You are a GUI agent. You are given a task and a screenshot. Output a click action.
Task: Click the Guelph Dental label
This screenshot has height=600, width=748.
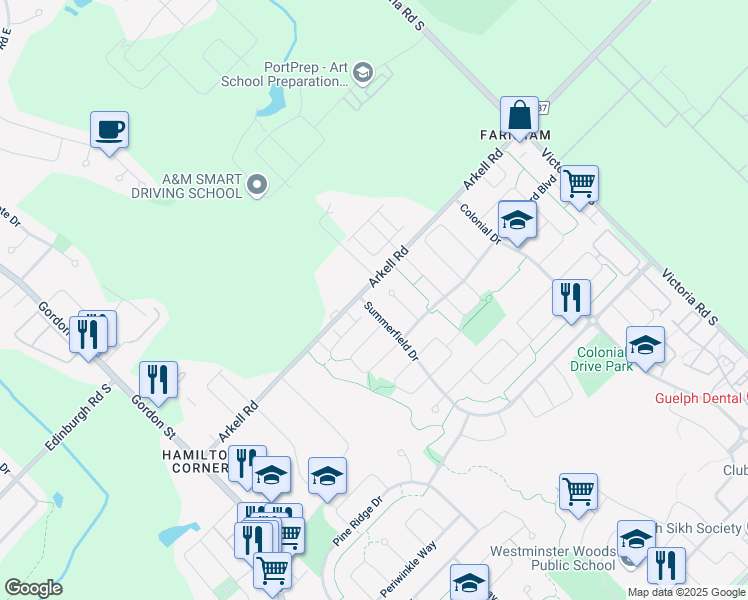[698, 398]
